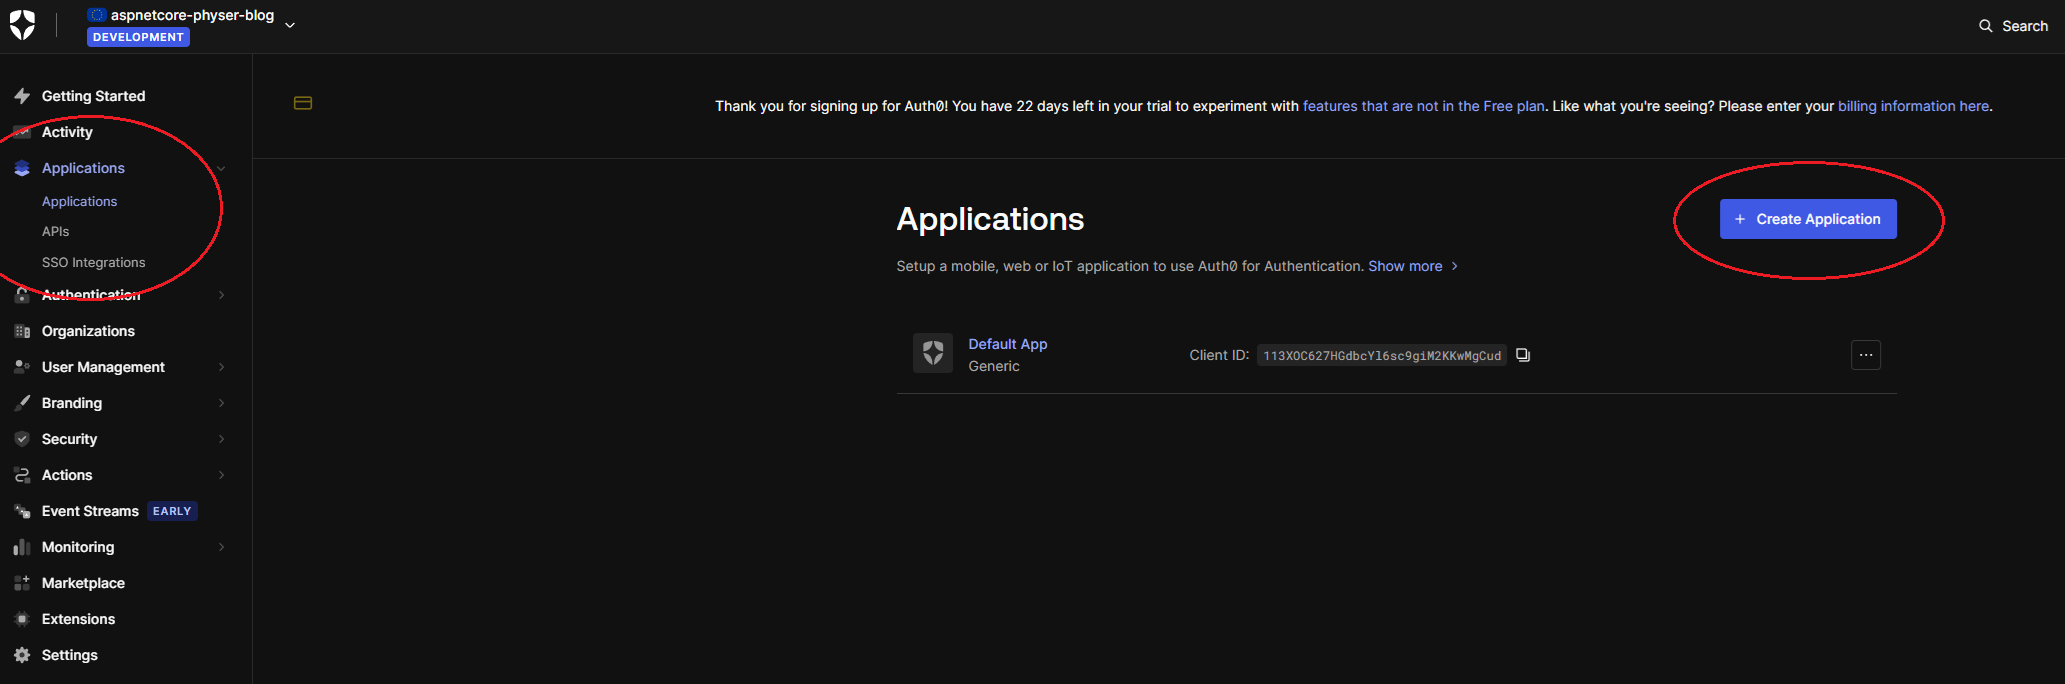The image size is (2065, 684).
Task: Click the Create Application button
Action: pos(1808,219)
